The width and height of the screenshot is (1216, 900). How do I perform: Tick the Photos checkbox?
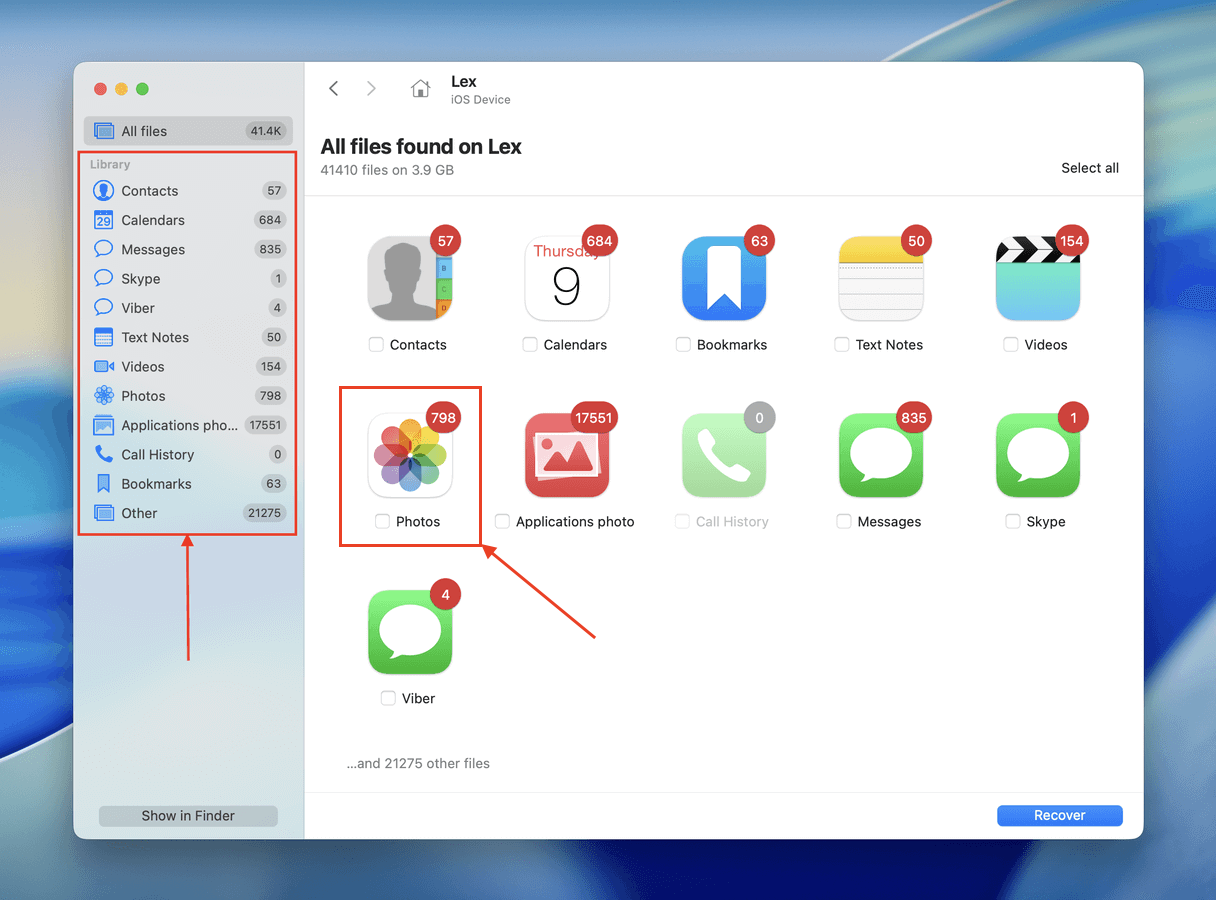[x=382, y=522]
